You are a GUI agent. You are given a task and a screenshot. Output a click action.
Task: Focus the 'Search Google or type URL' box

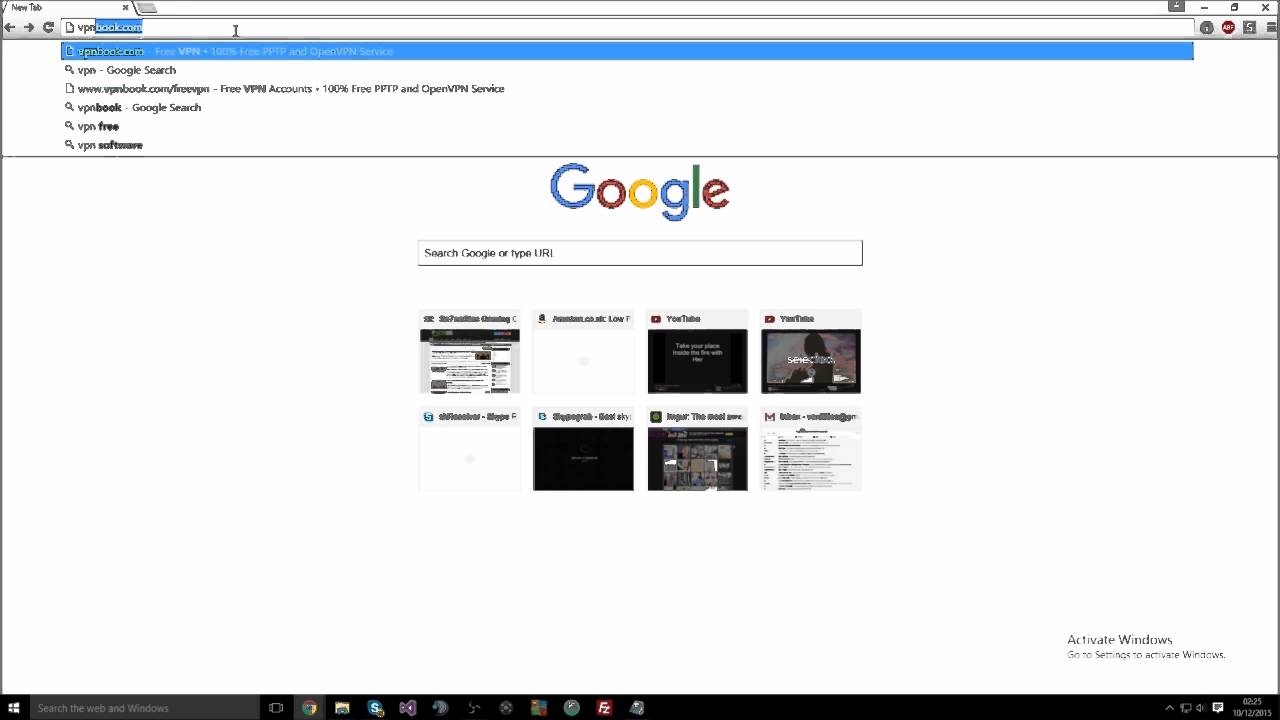pos(640,253)
